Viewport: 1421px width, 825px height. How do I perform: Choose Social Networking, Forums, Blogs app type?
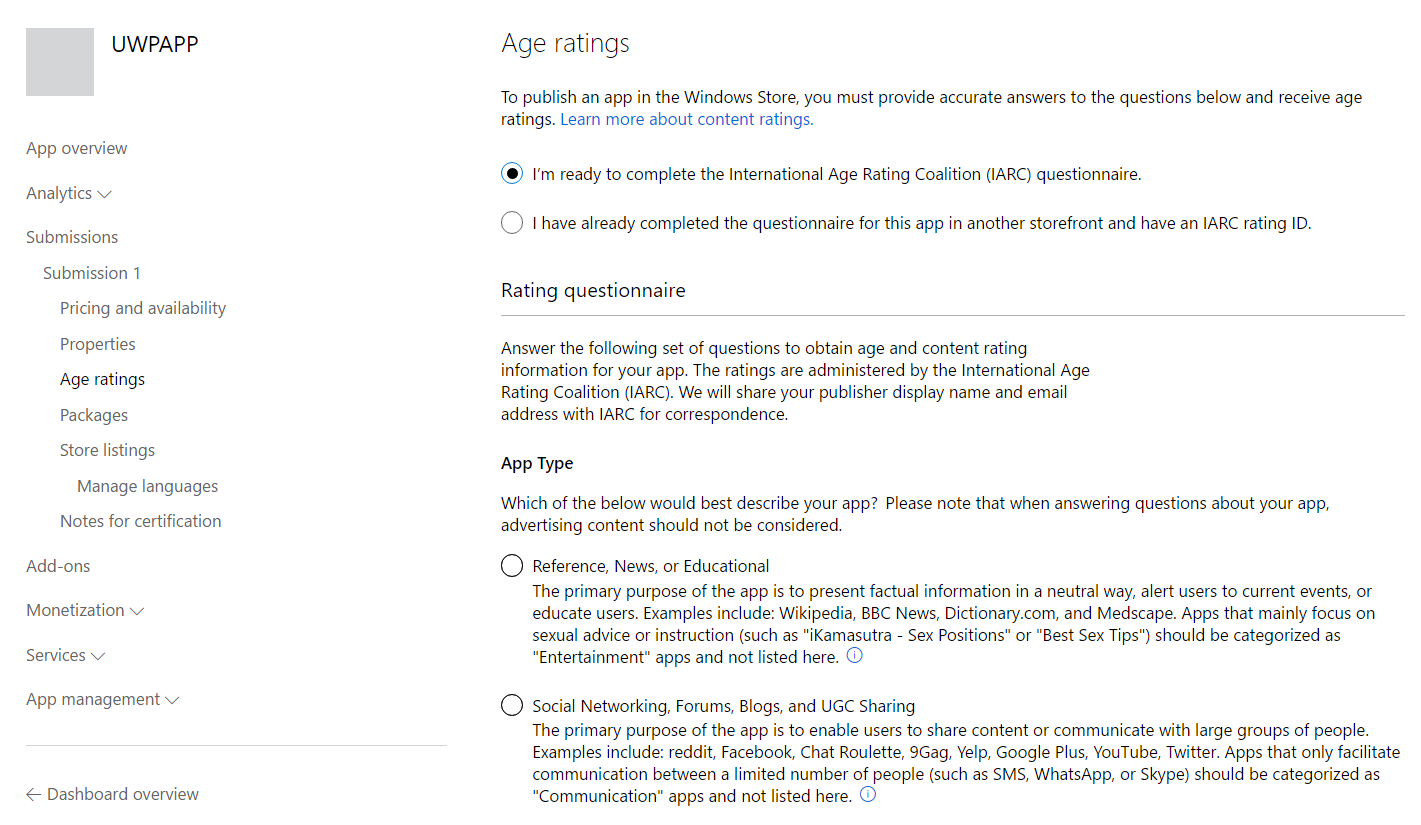512,706
